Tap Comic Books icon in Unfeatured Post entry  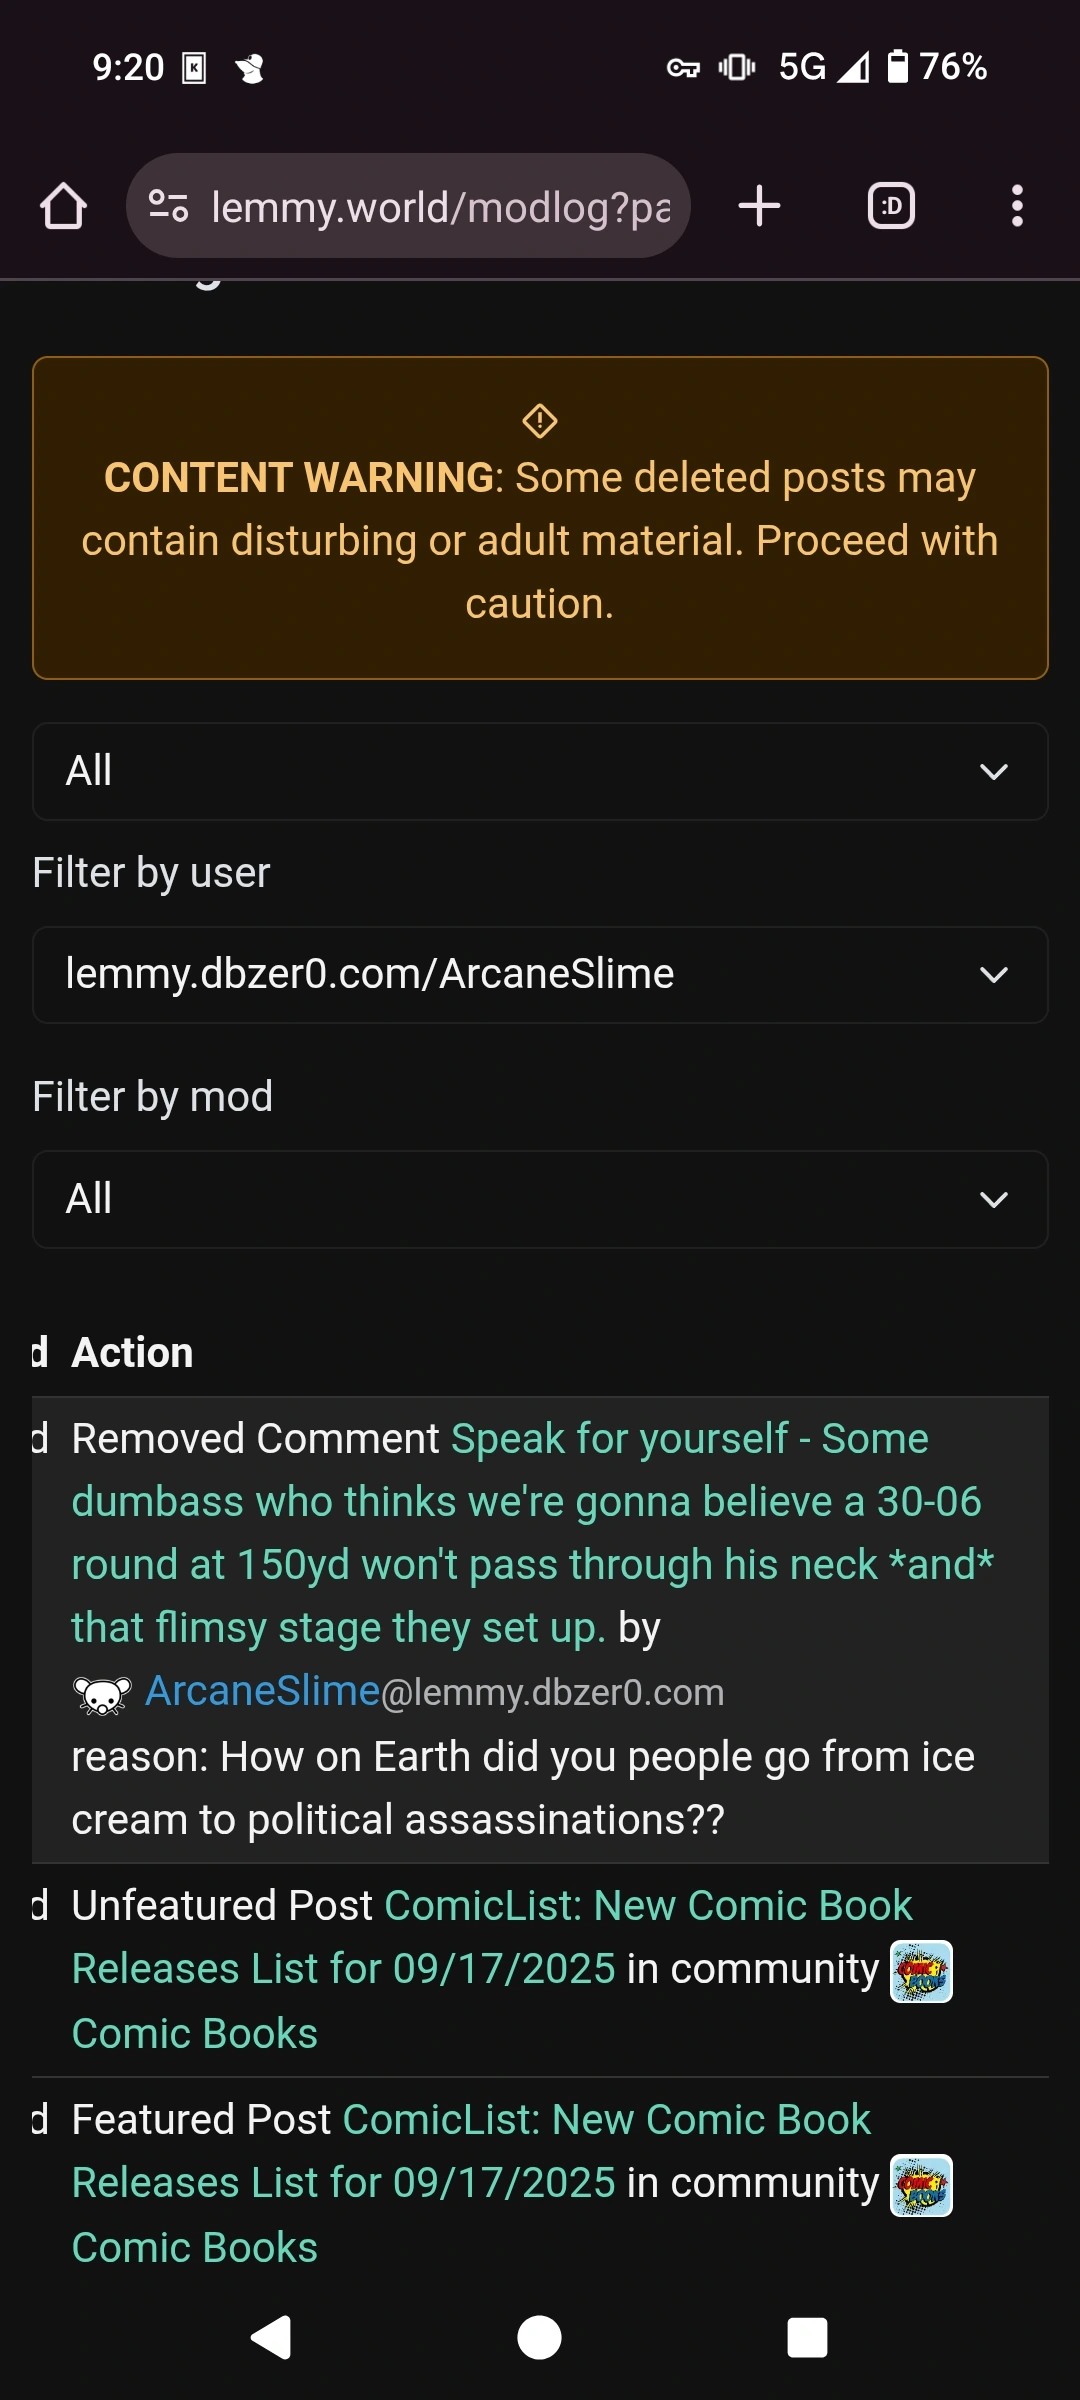(921, 1972)
